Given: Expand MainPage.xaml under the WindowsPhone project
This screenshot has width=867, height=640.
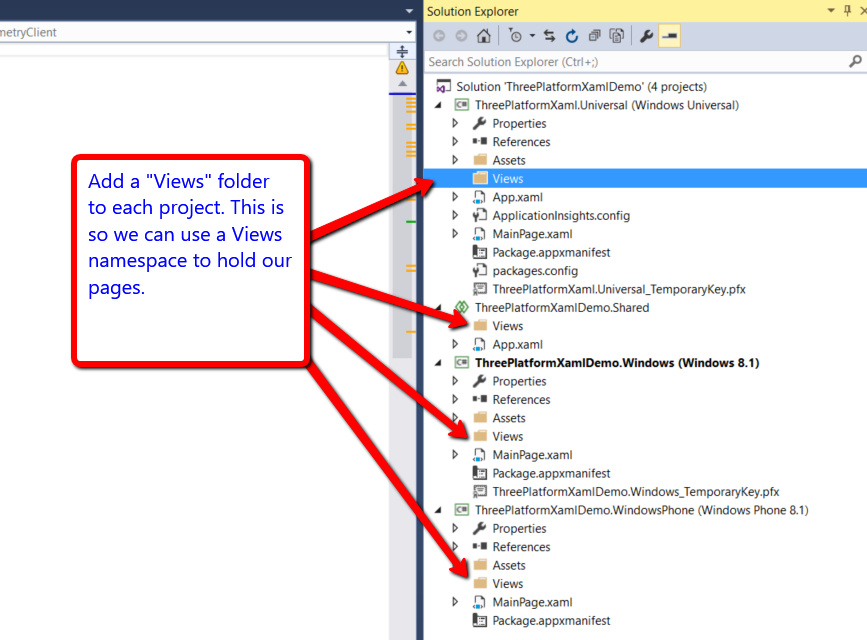Looking at the screenshot, I should (x=455, y=602).
